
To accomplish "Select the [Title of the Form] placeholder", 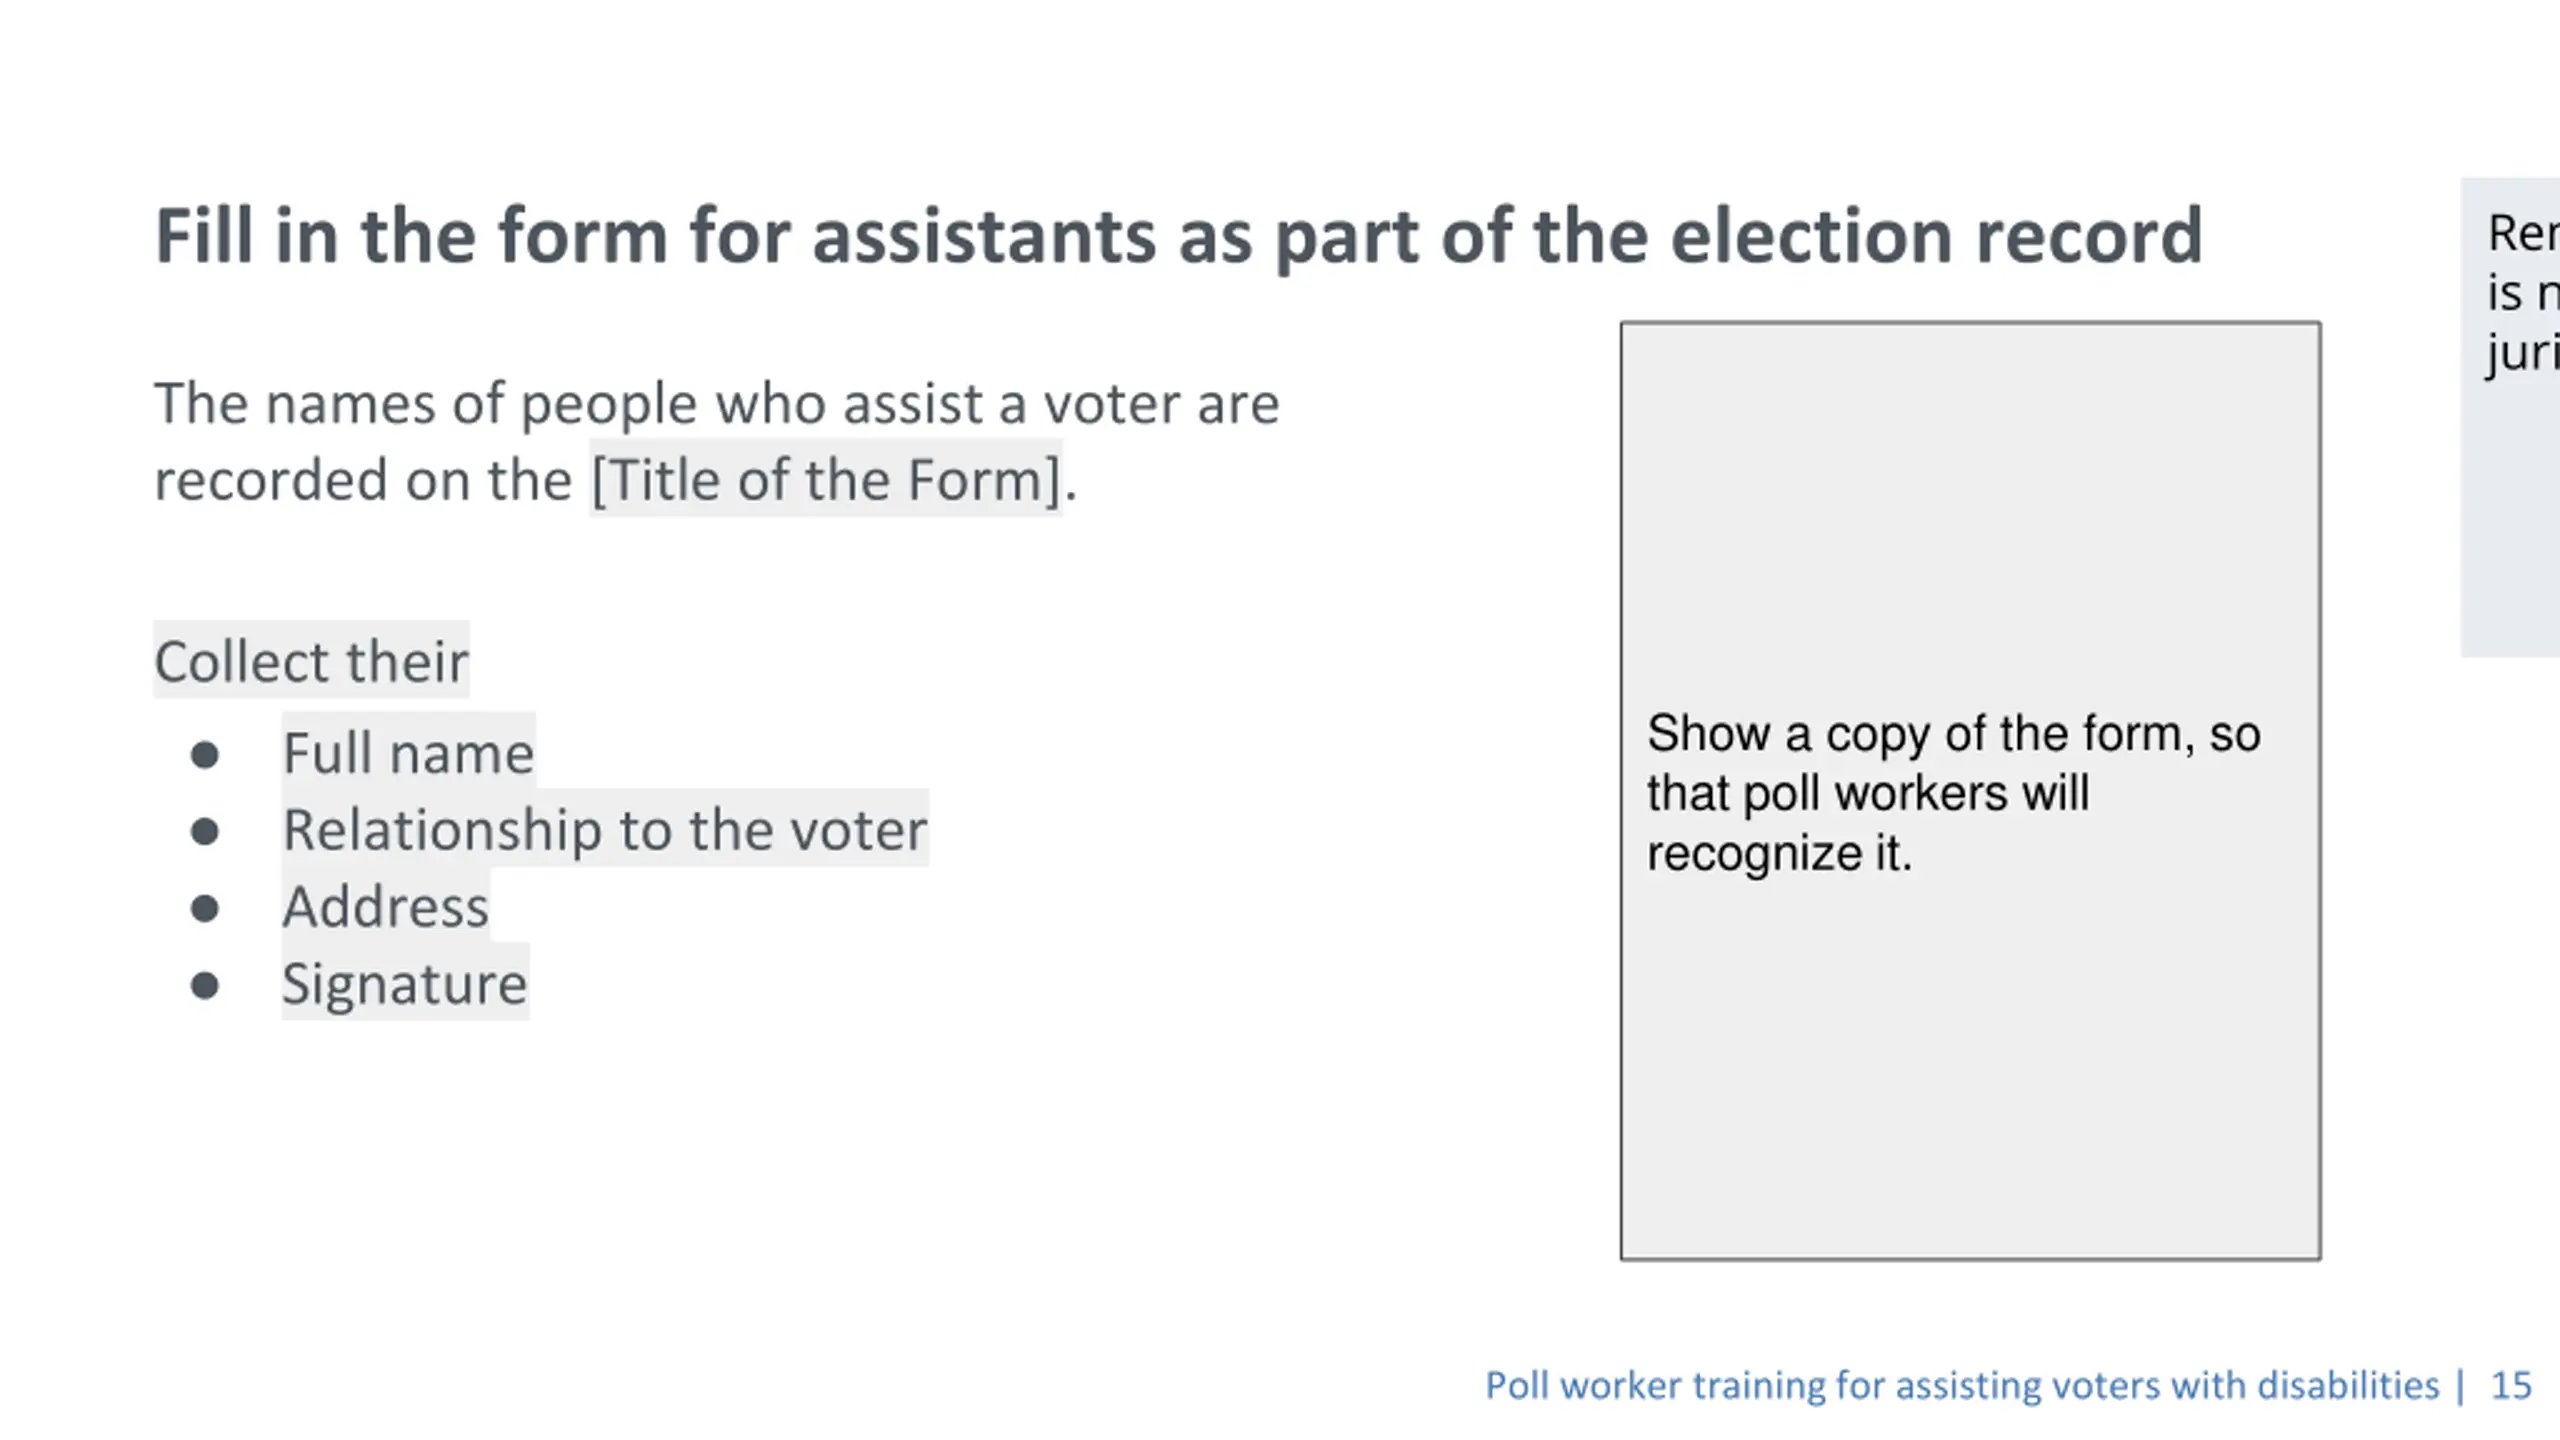I will click(826, 479).
